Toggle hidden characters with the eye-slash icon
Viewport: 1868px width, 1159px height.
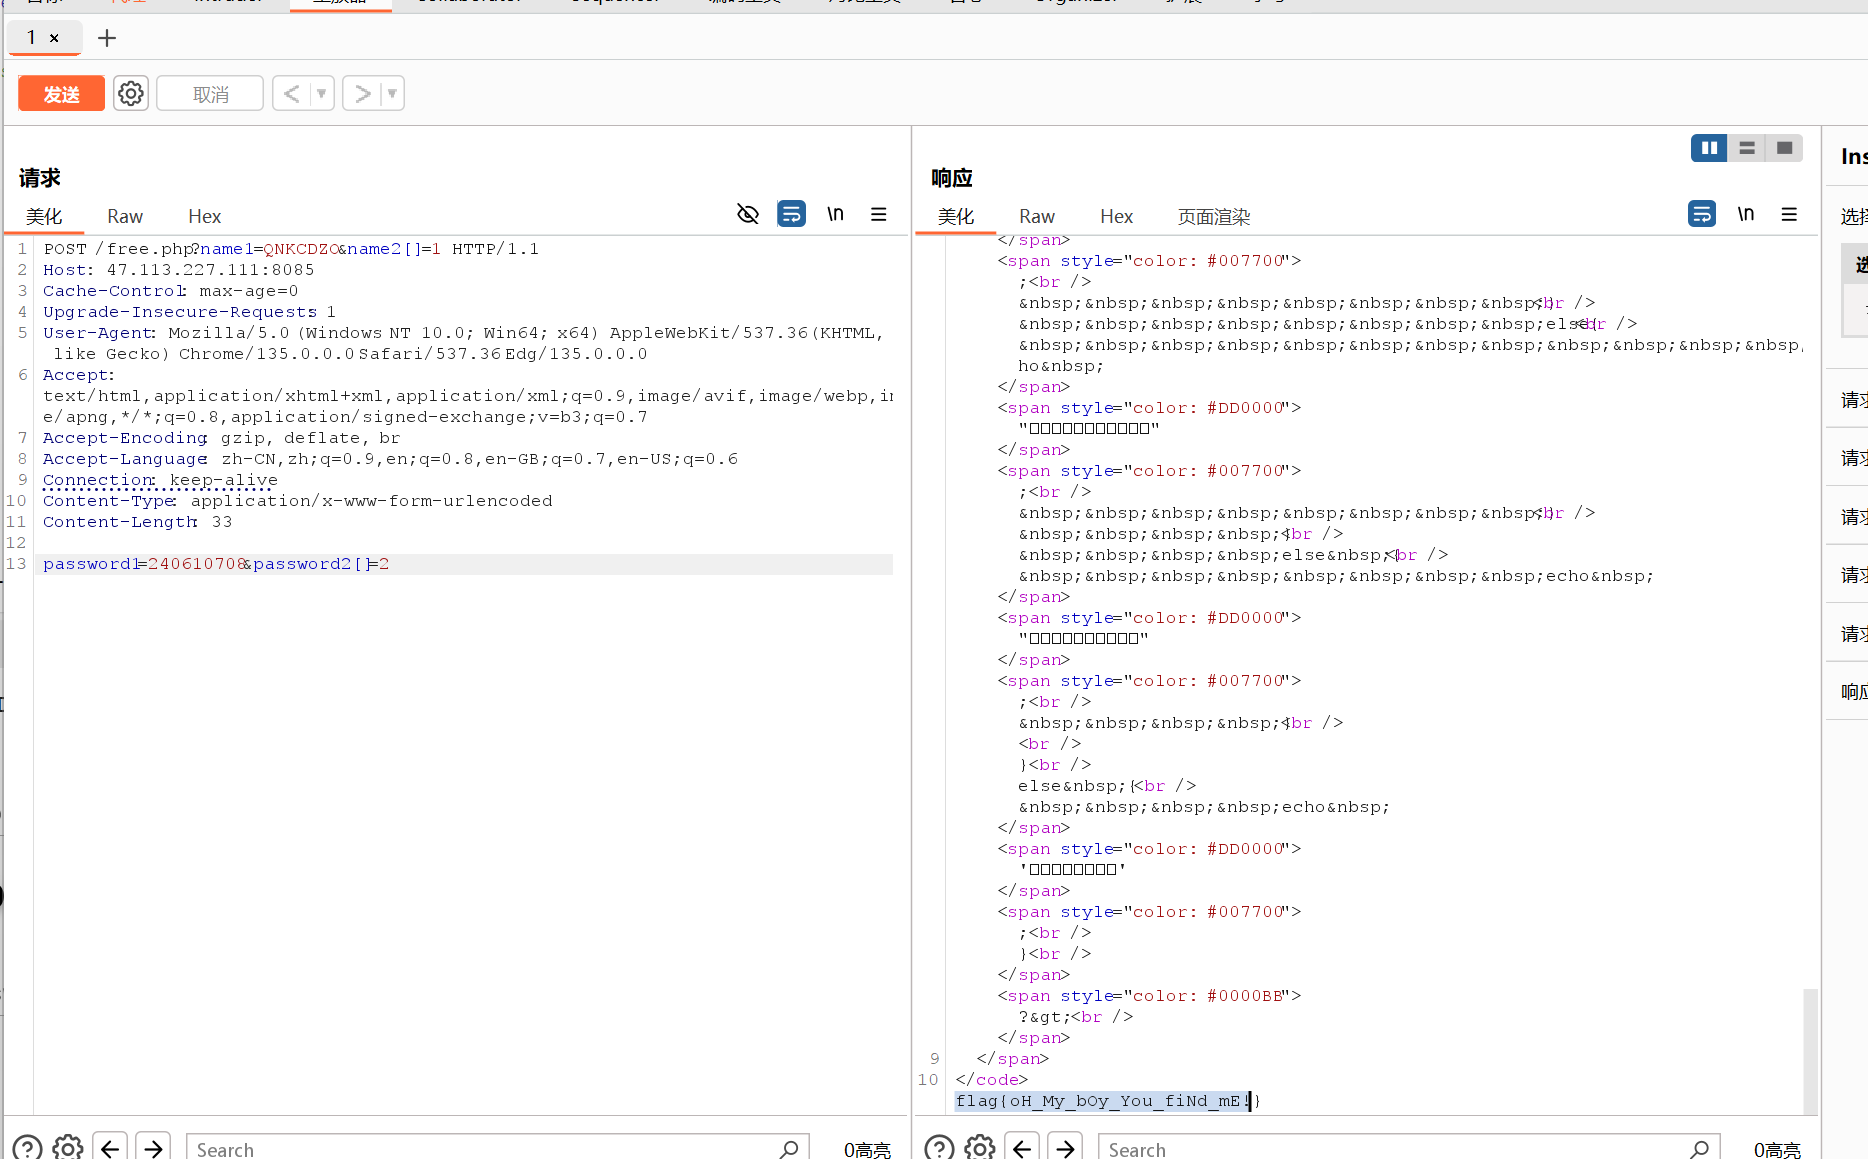click(748, 213)
